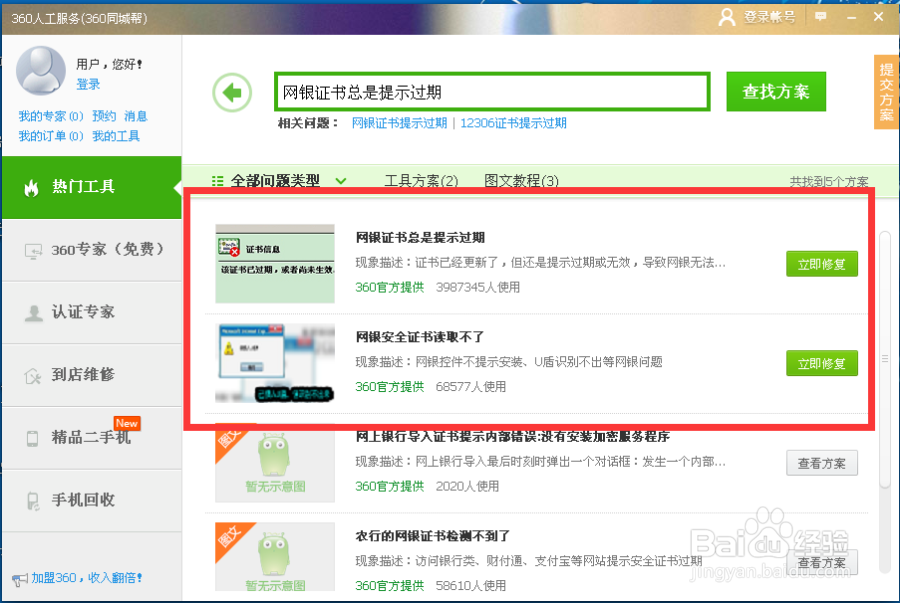Open the 到店维修 repair service icon
Viewport: 900px width, 603px height.
(x=30, y=375)
